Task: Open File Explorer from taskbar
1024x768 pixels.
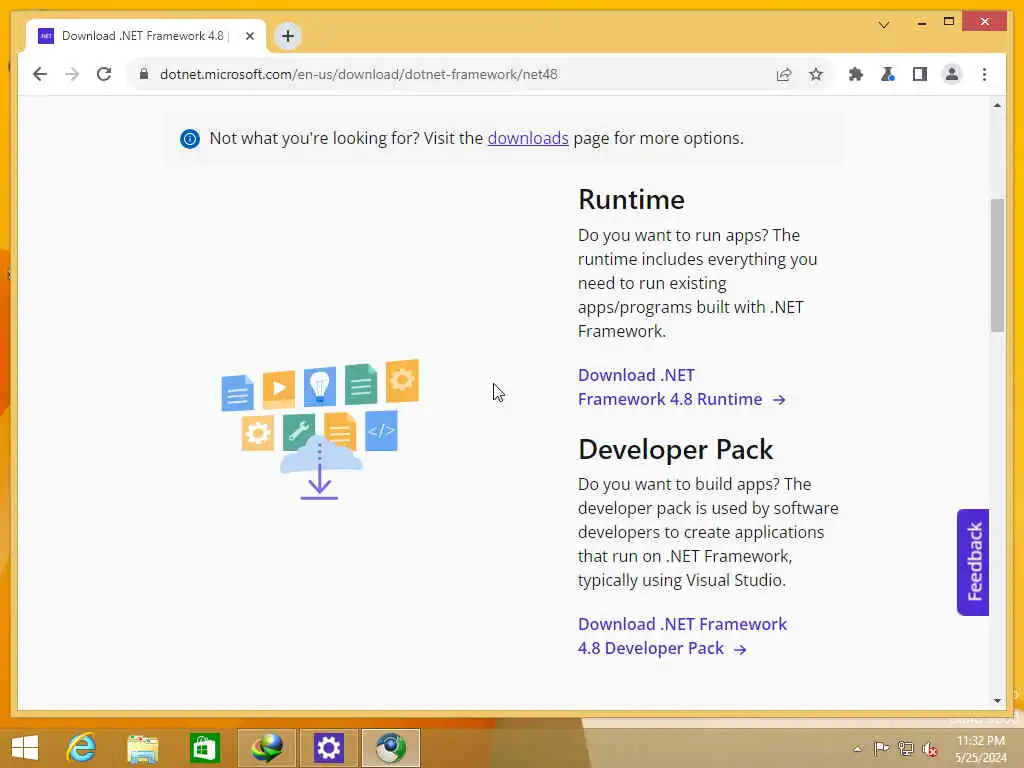Action: pyautogui.click(x=142, y=748)
